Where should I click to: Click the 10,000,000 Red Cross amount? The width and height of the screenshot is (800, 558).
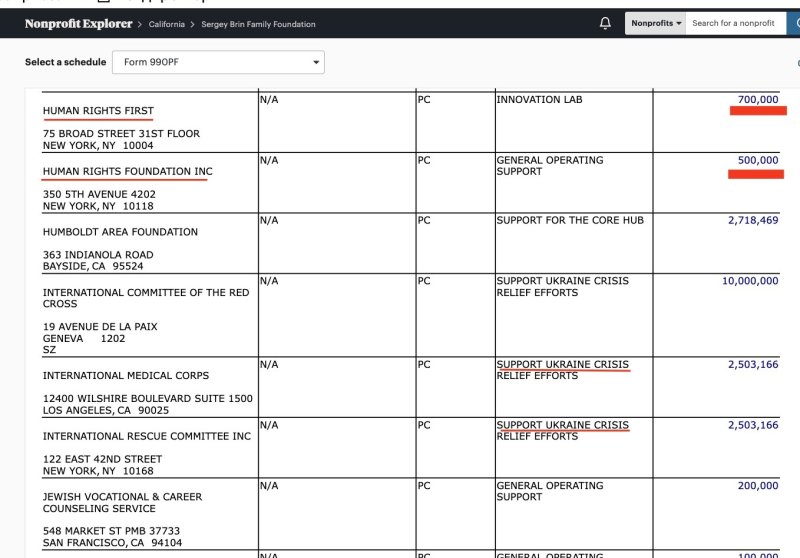(749, 281)
